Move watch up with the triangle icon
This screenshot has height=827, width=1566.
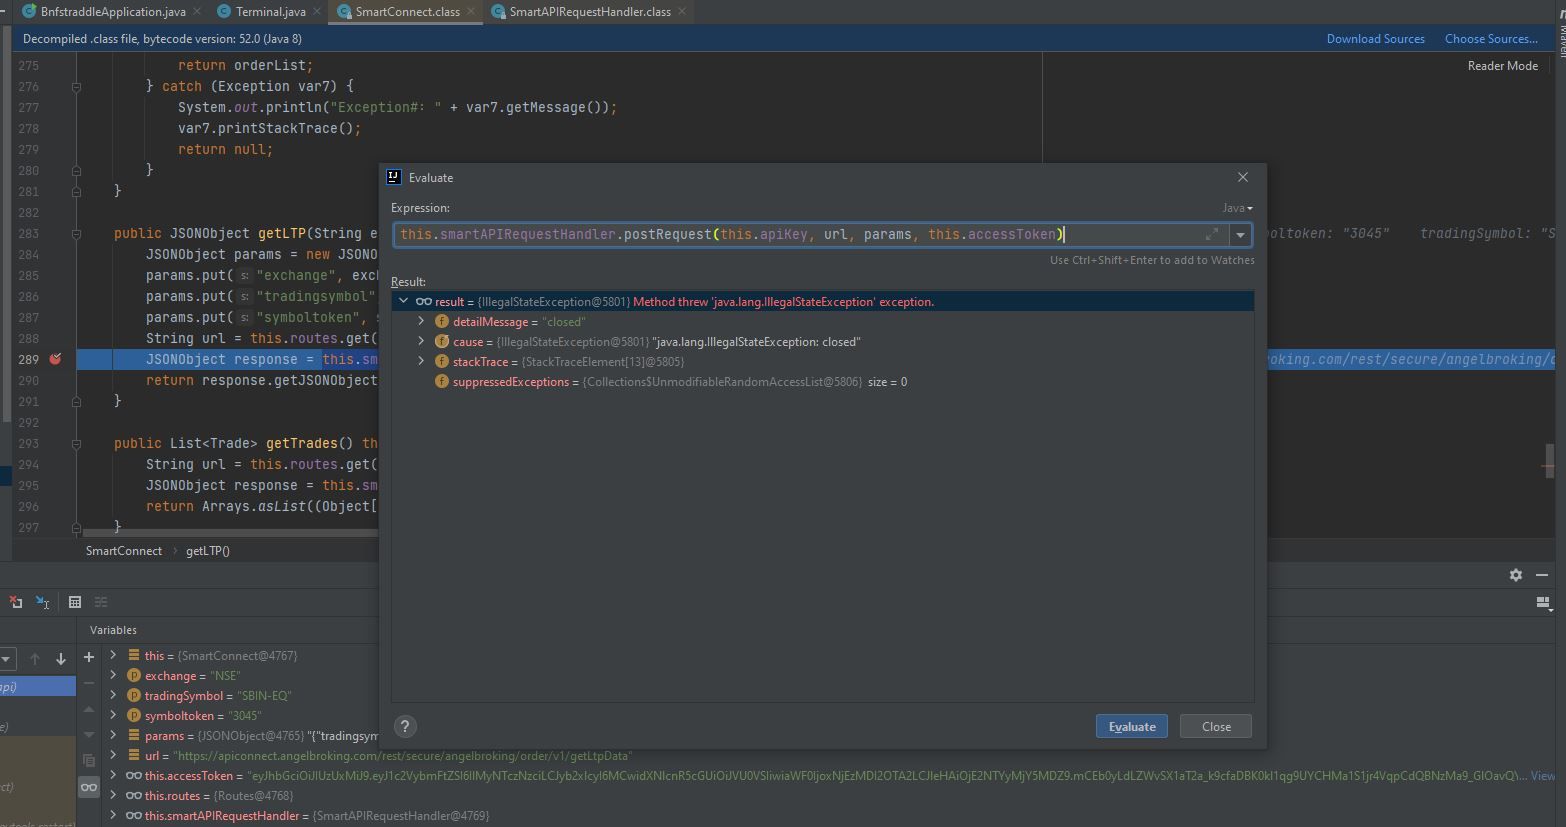(x=89, y=709)
